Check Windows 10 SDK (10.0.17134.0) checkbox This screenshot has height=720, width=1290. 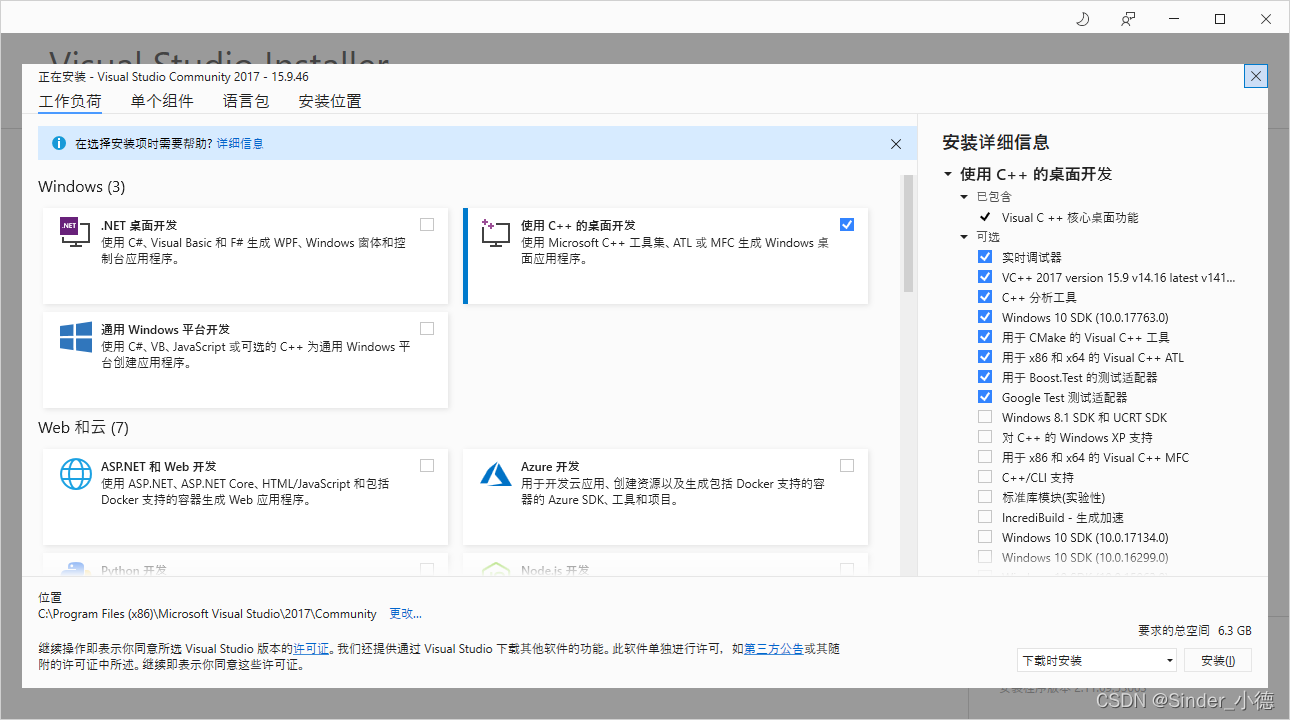point(985,537)
